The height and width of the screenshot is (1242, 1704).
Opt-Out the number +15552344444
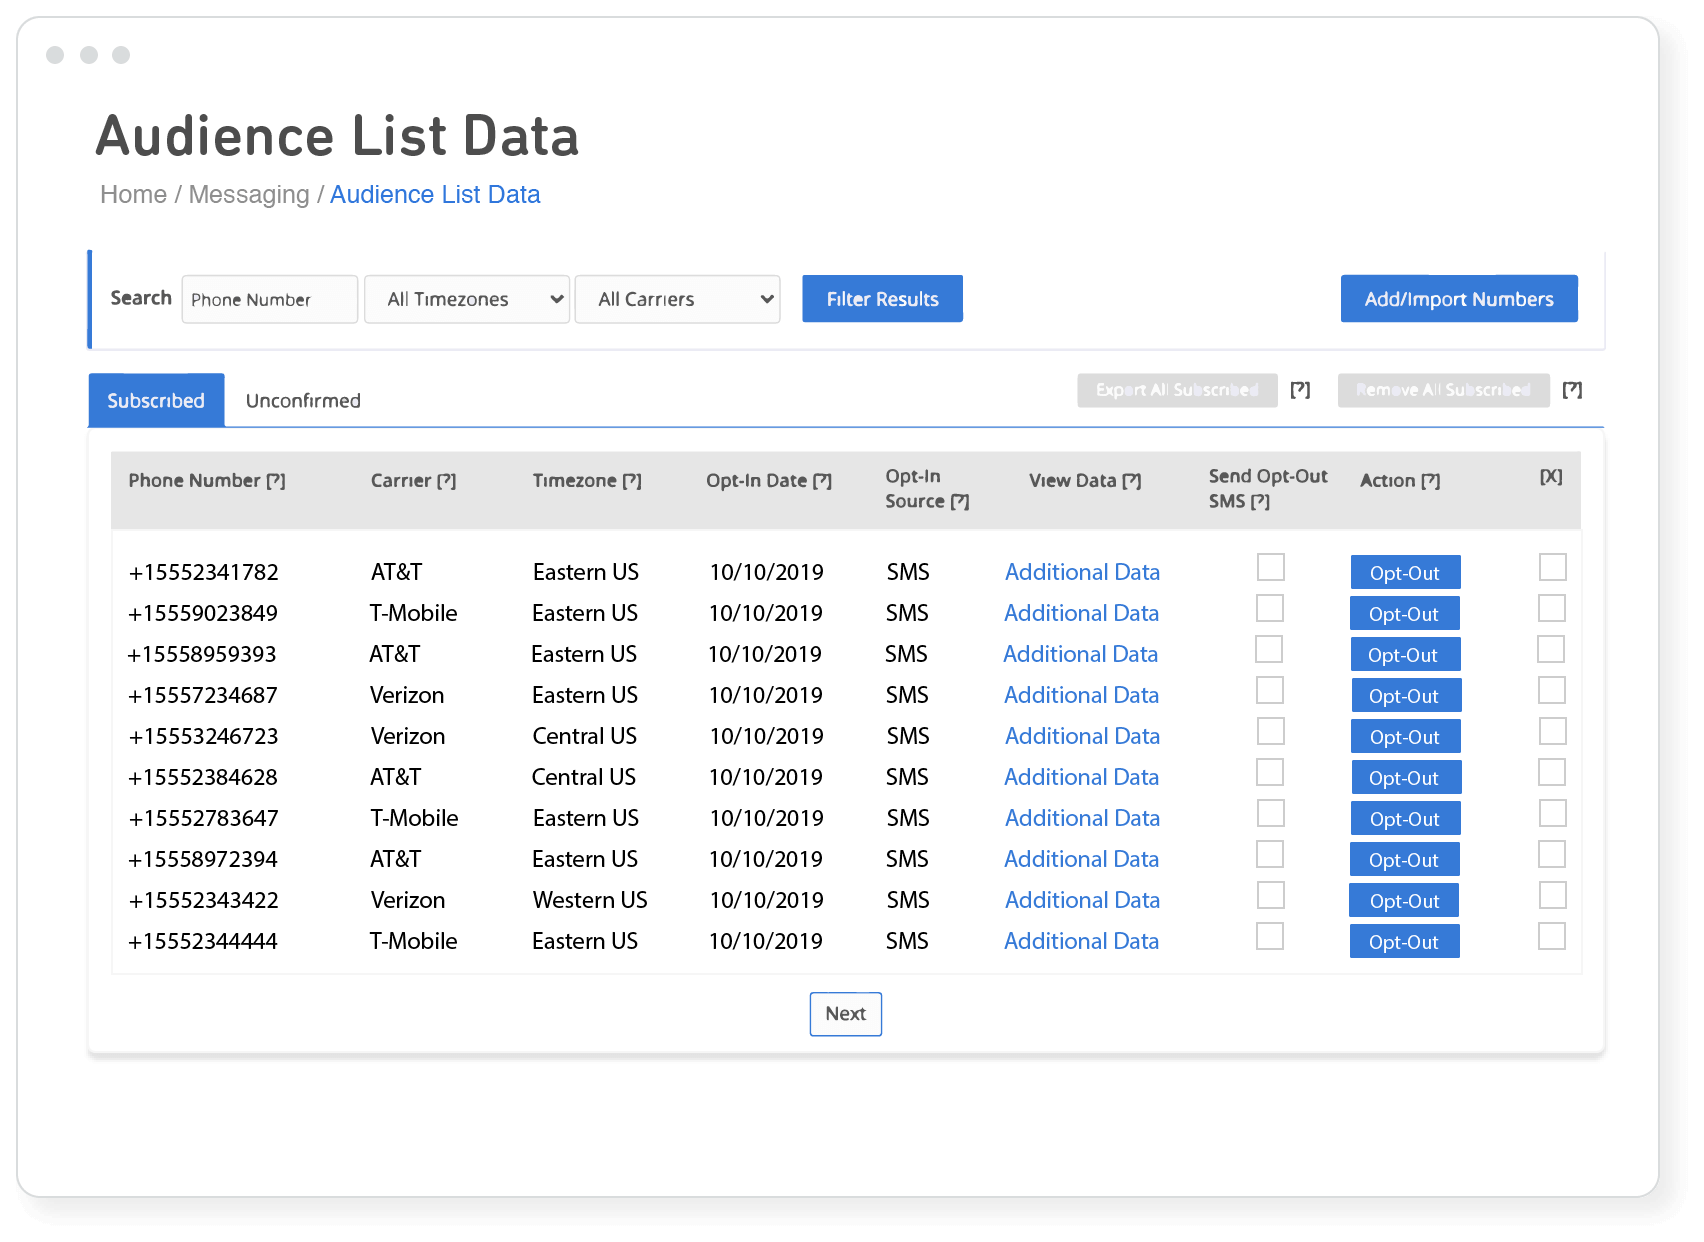(x=1404, y=941)
